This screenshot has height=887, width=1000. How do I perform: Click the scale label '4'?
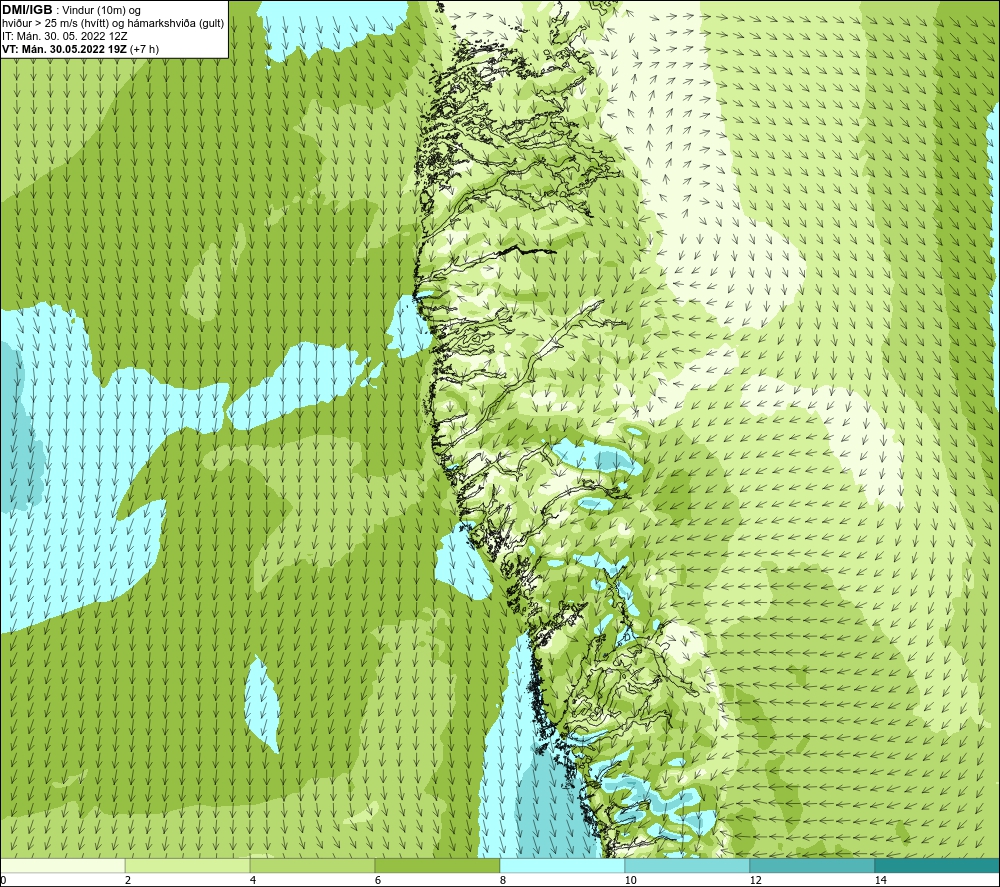pos(253,880)
